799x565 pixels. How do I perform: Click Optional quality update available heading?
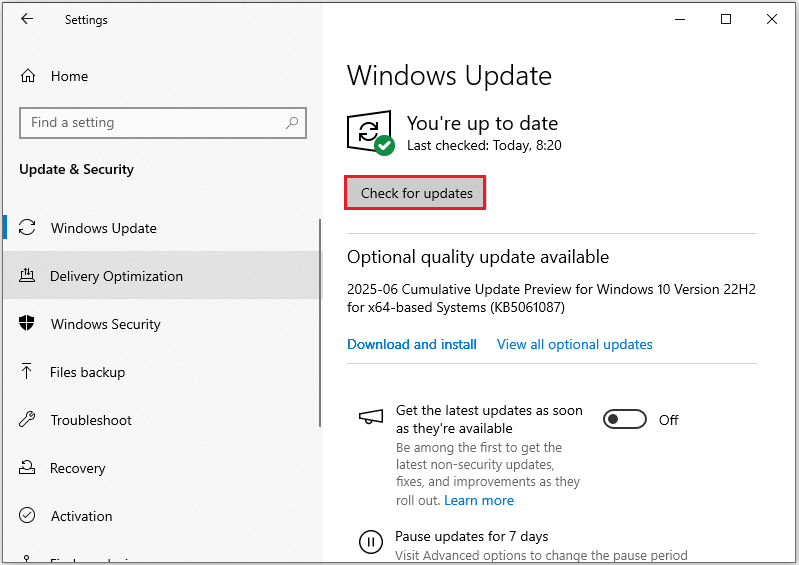[478, 257]
